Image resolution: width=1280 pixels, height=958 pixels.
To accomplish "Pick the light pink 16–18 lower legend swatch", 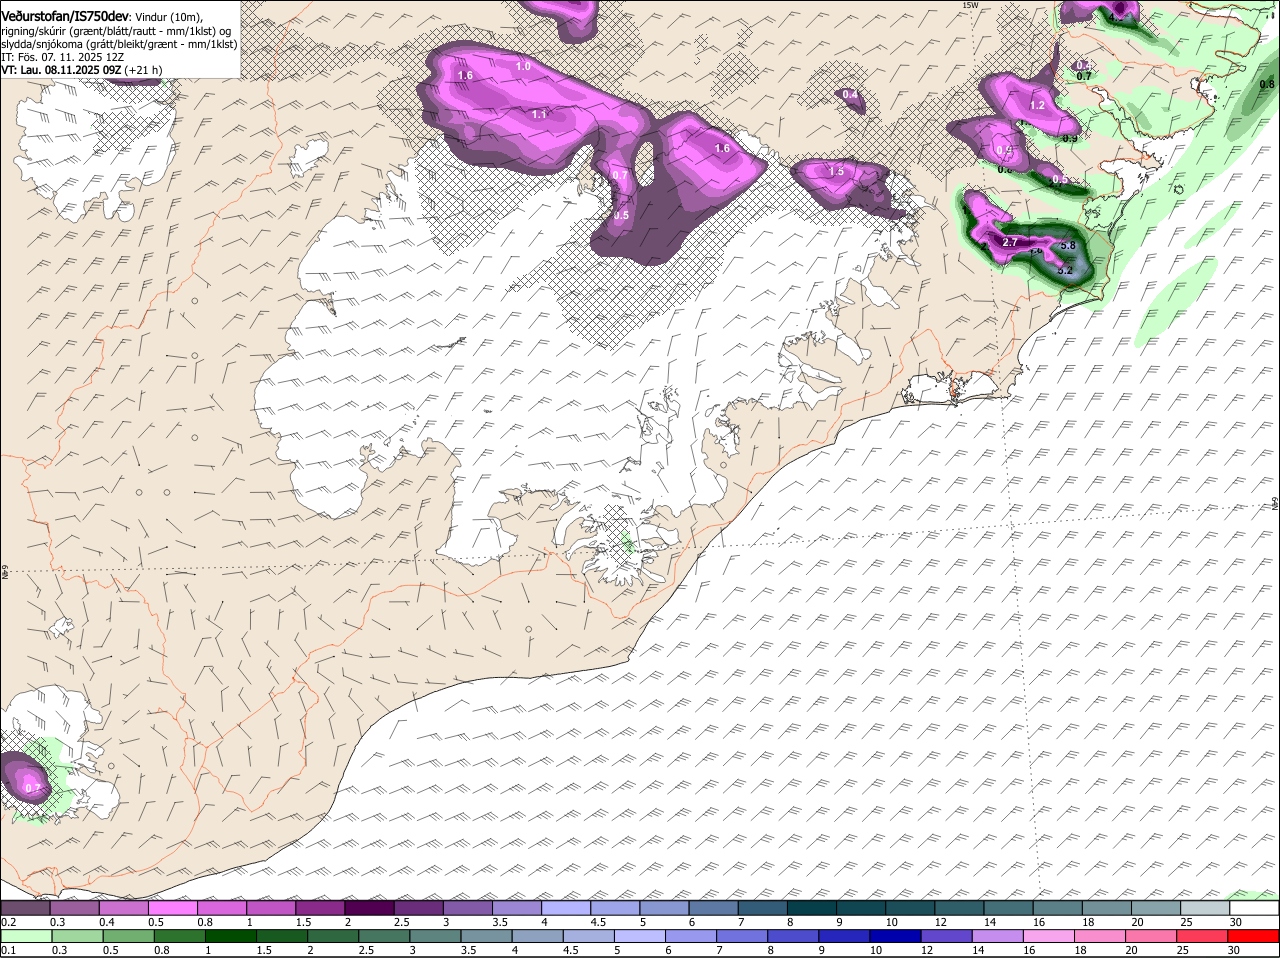I will (1049, 936).
